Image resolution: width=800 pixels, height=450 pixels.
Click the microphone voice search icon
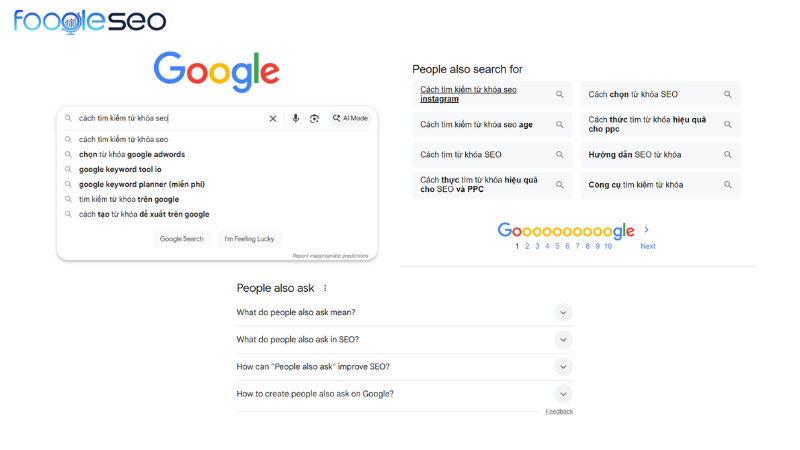[295, 118]
